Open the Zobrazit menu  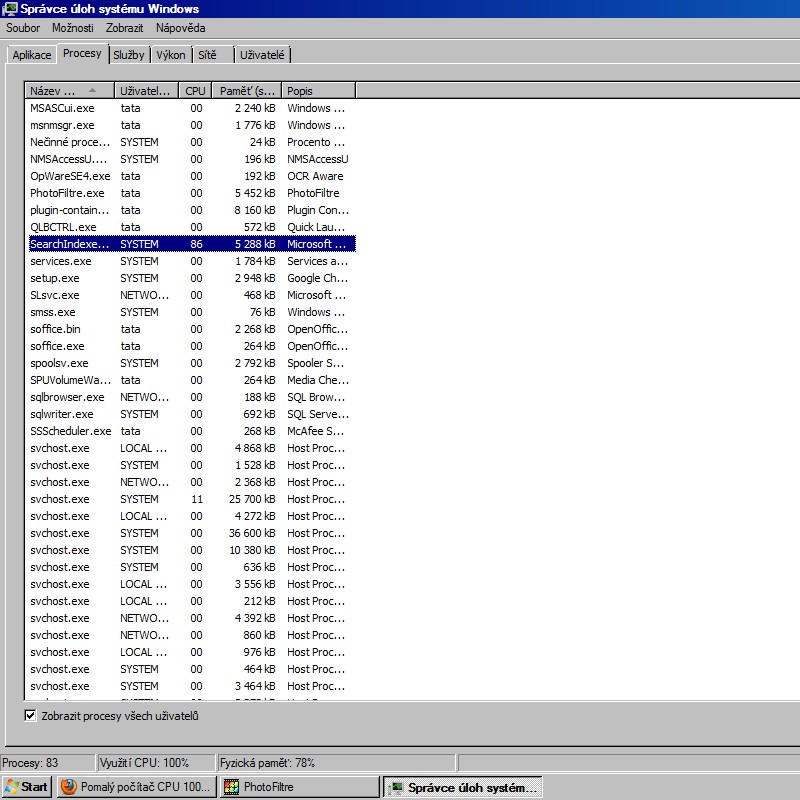click(x=124, y=28)
